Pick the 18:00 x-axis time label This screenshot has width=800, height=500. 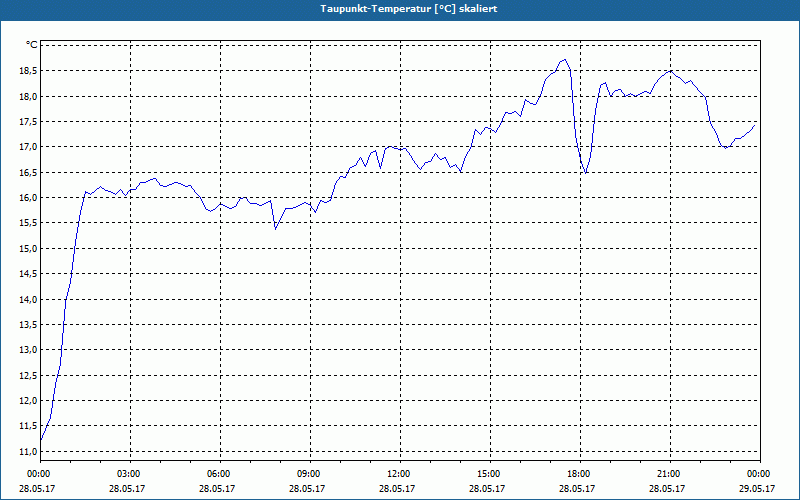(579, 474)
